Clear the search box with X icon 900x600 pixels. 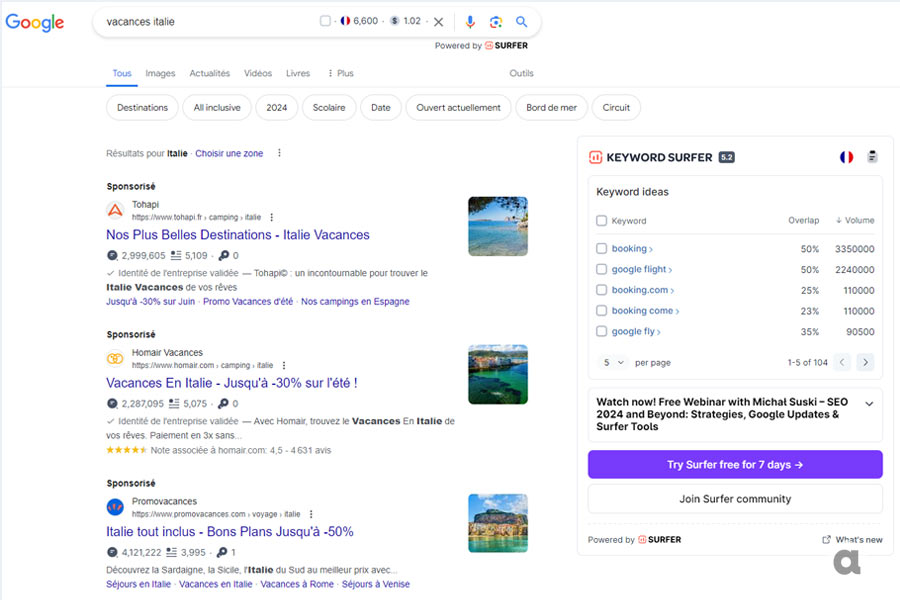pyautogui.click(x=439, y=22)
